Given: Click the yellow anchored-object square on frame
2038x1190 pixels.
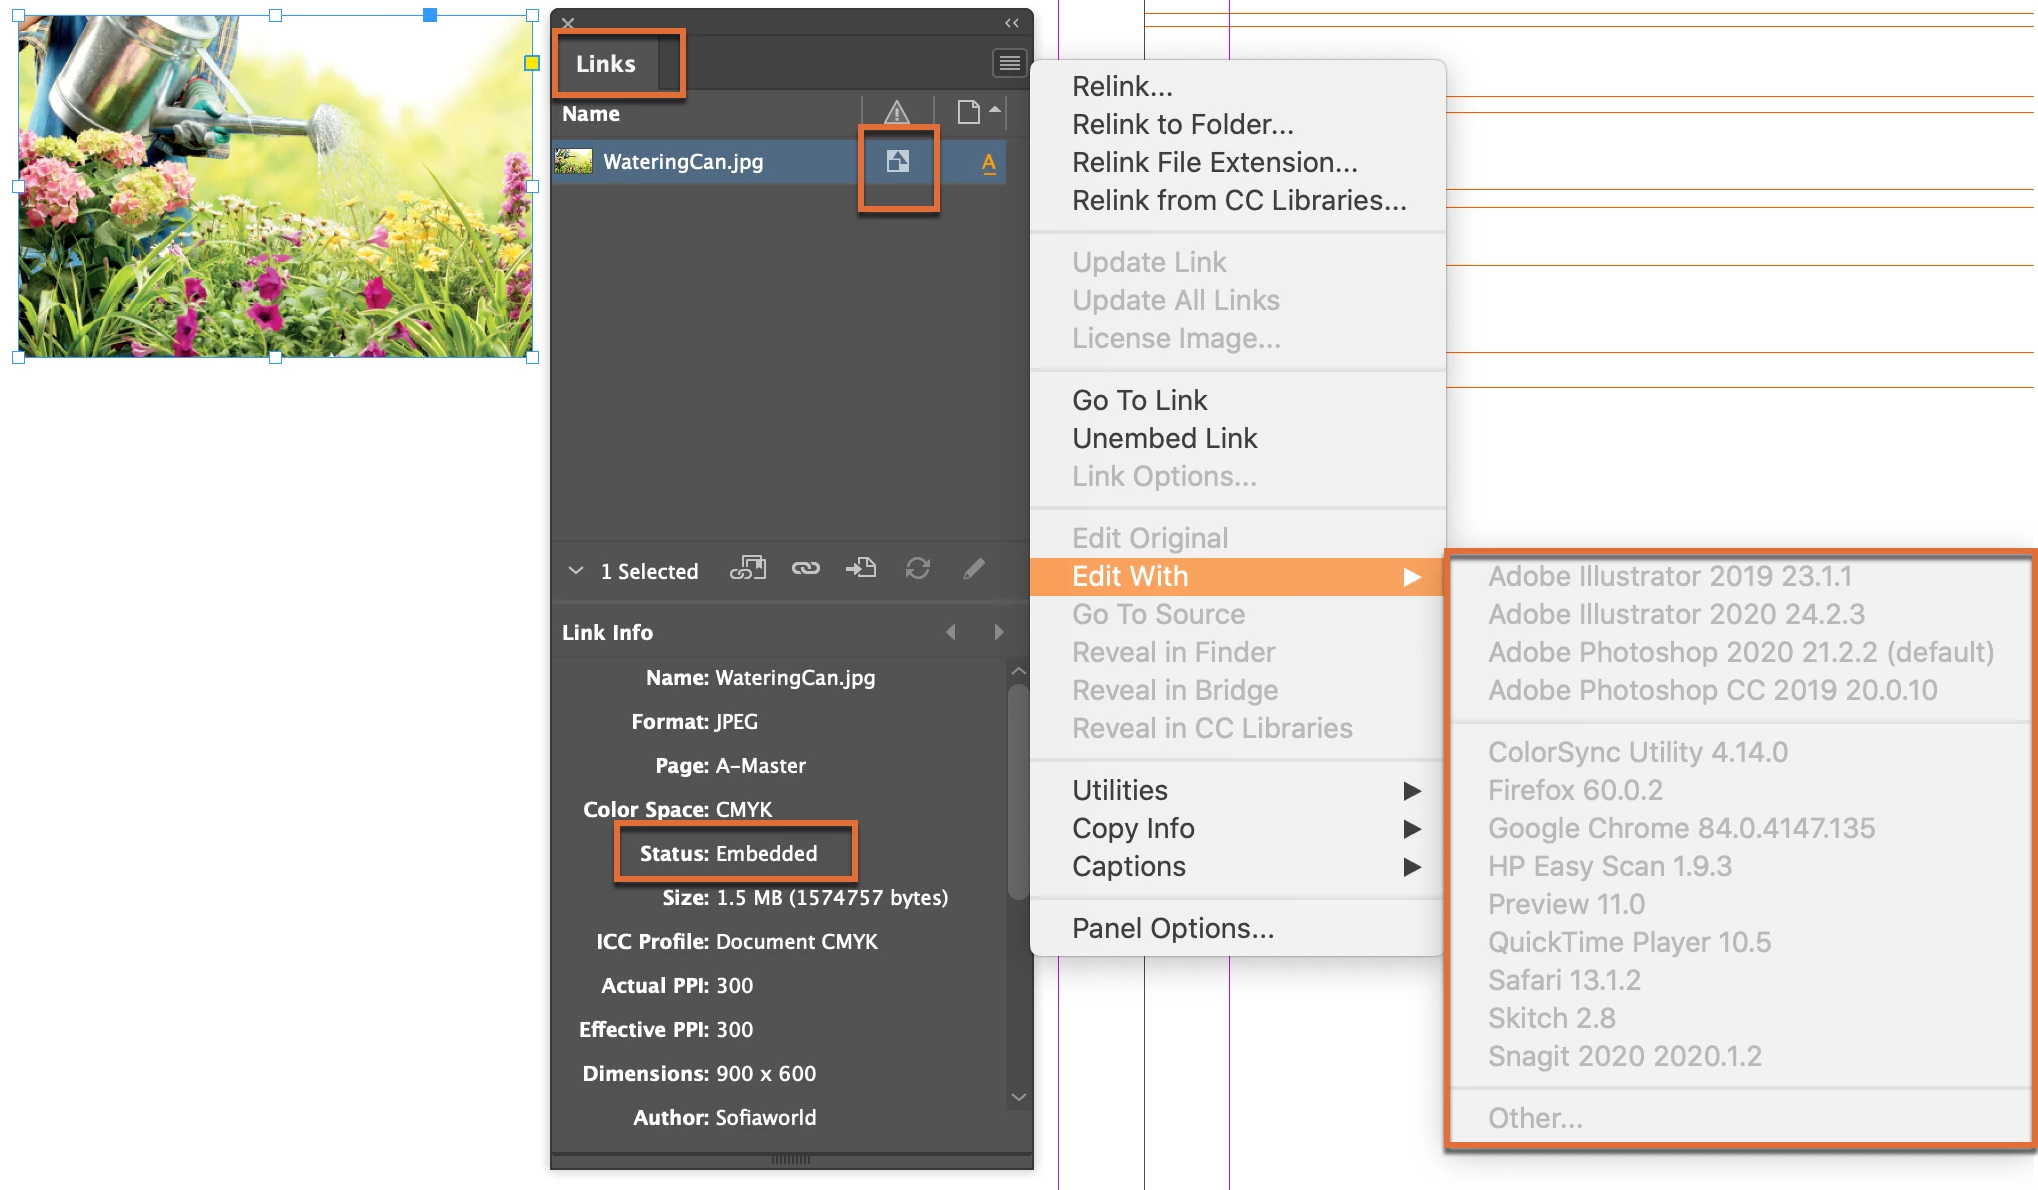Looking at the screenshot, I should [532, 63].
